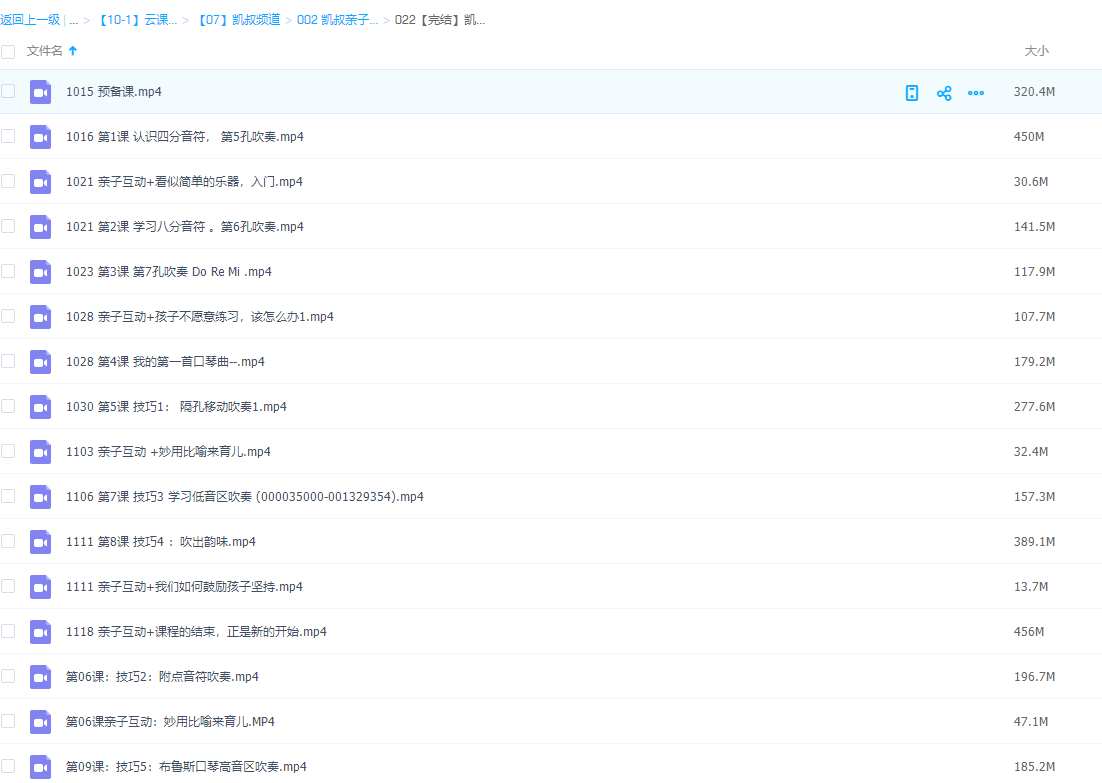Click the video icon for 第06课亲子互动 MP4
Image resolution: width=1102 pixels, height=783 pixels.
[x=40, y=721]
